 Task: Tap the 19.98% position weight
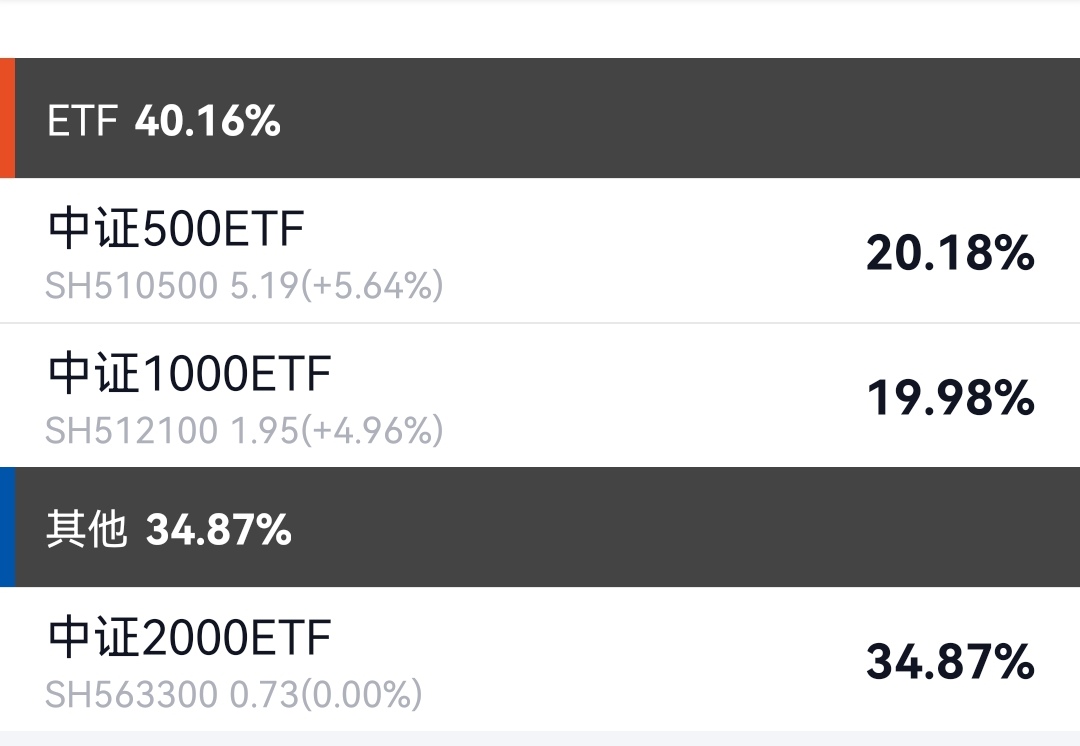(950, 398)
